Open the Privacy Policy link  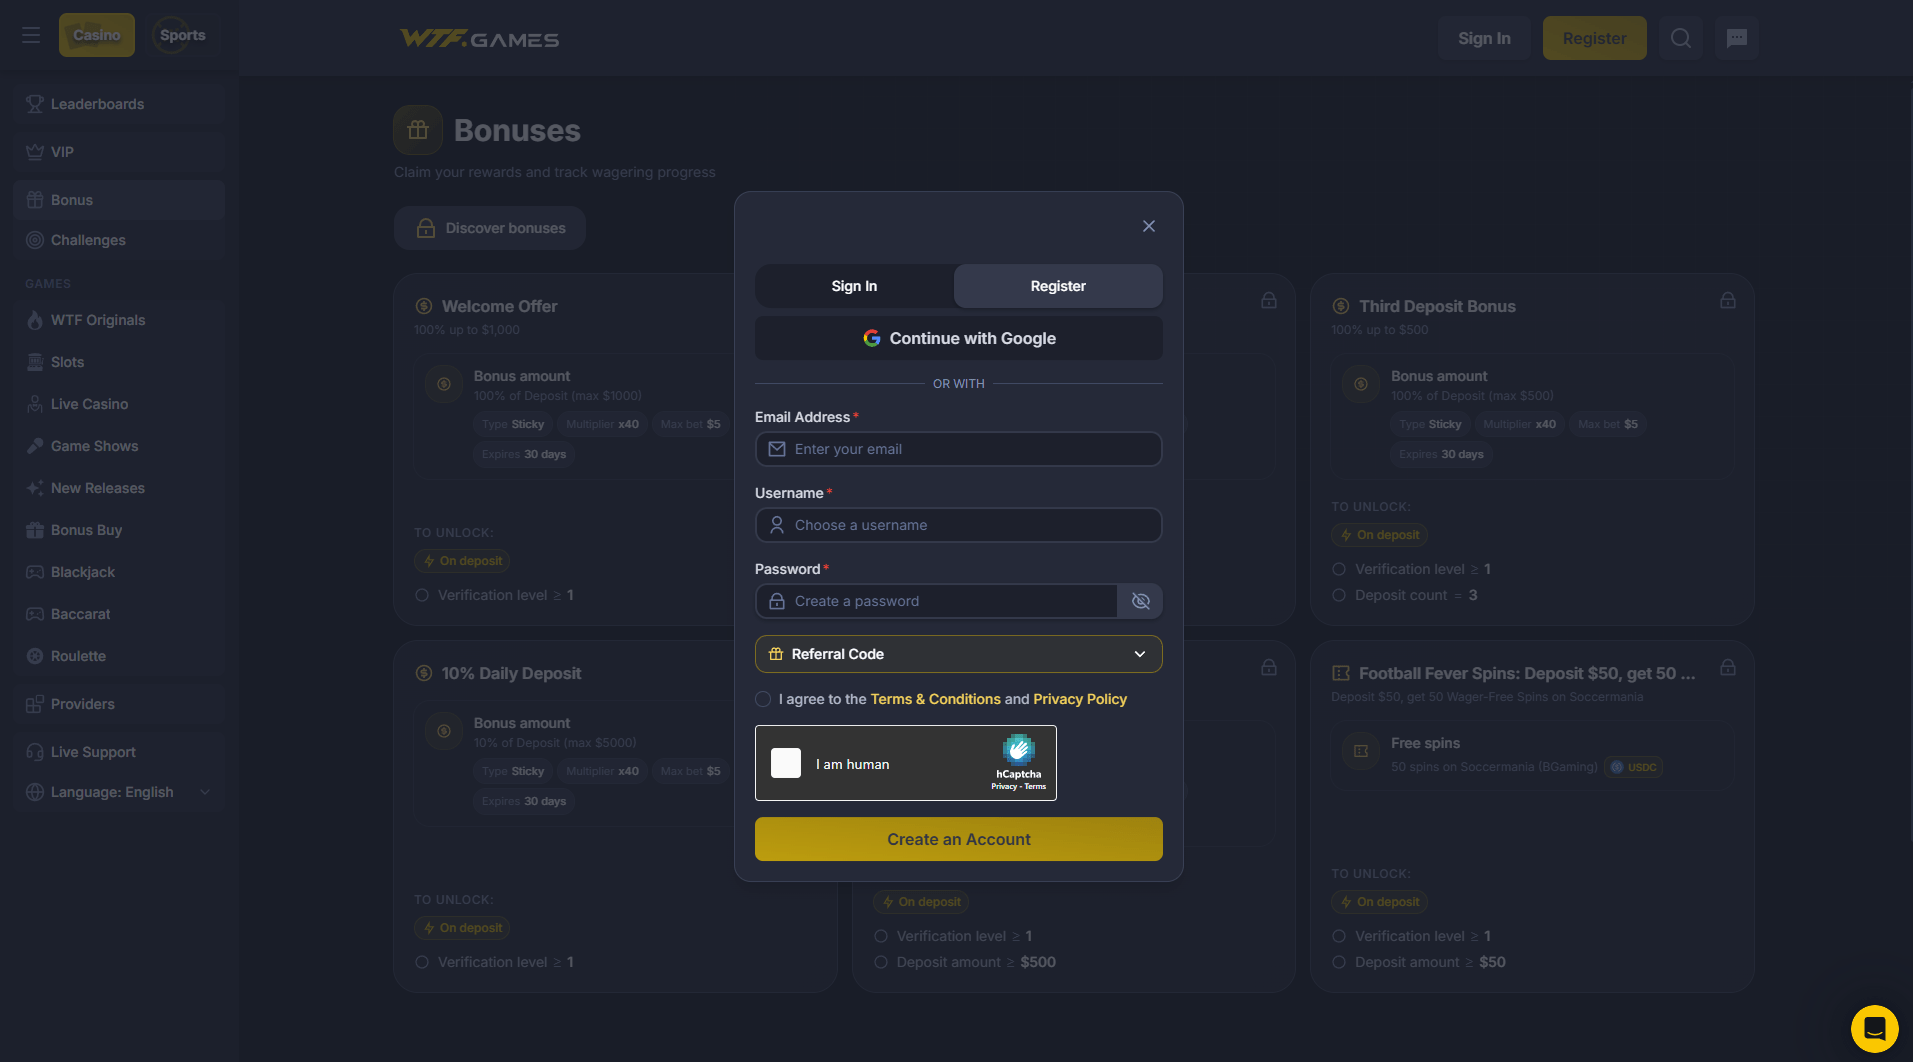1079,699
